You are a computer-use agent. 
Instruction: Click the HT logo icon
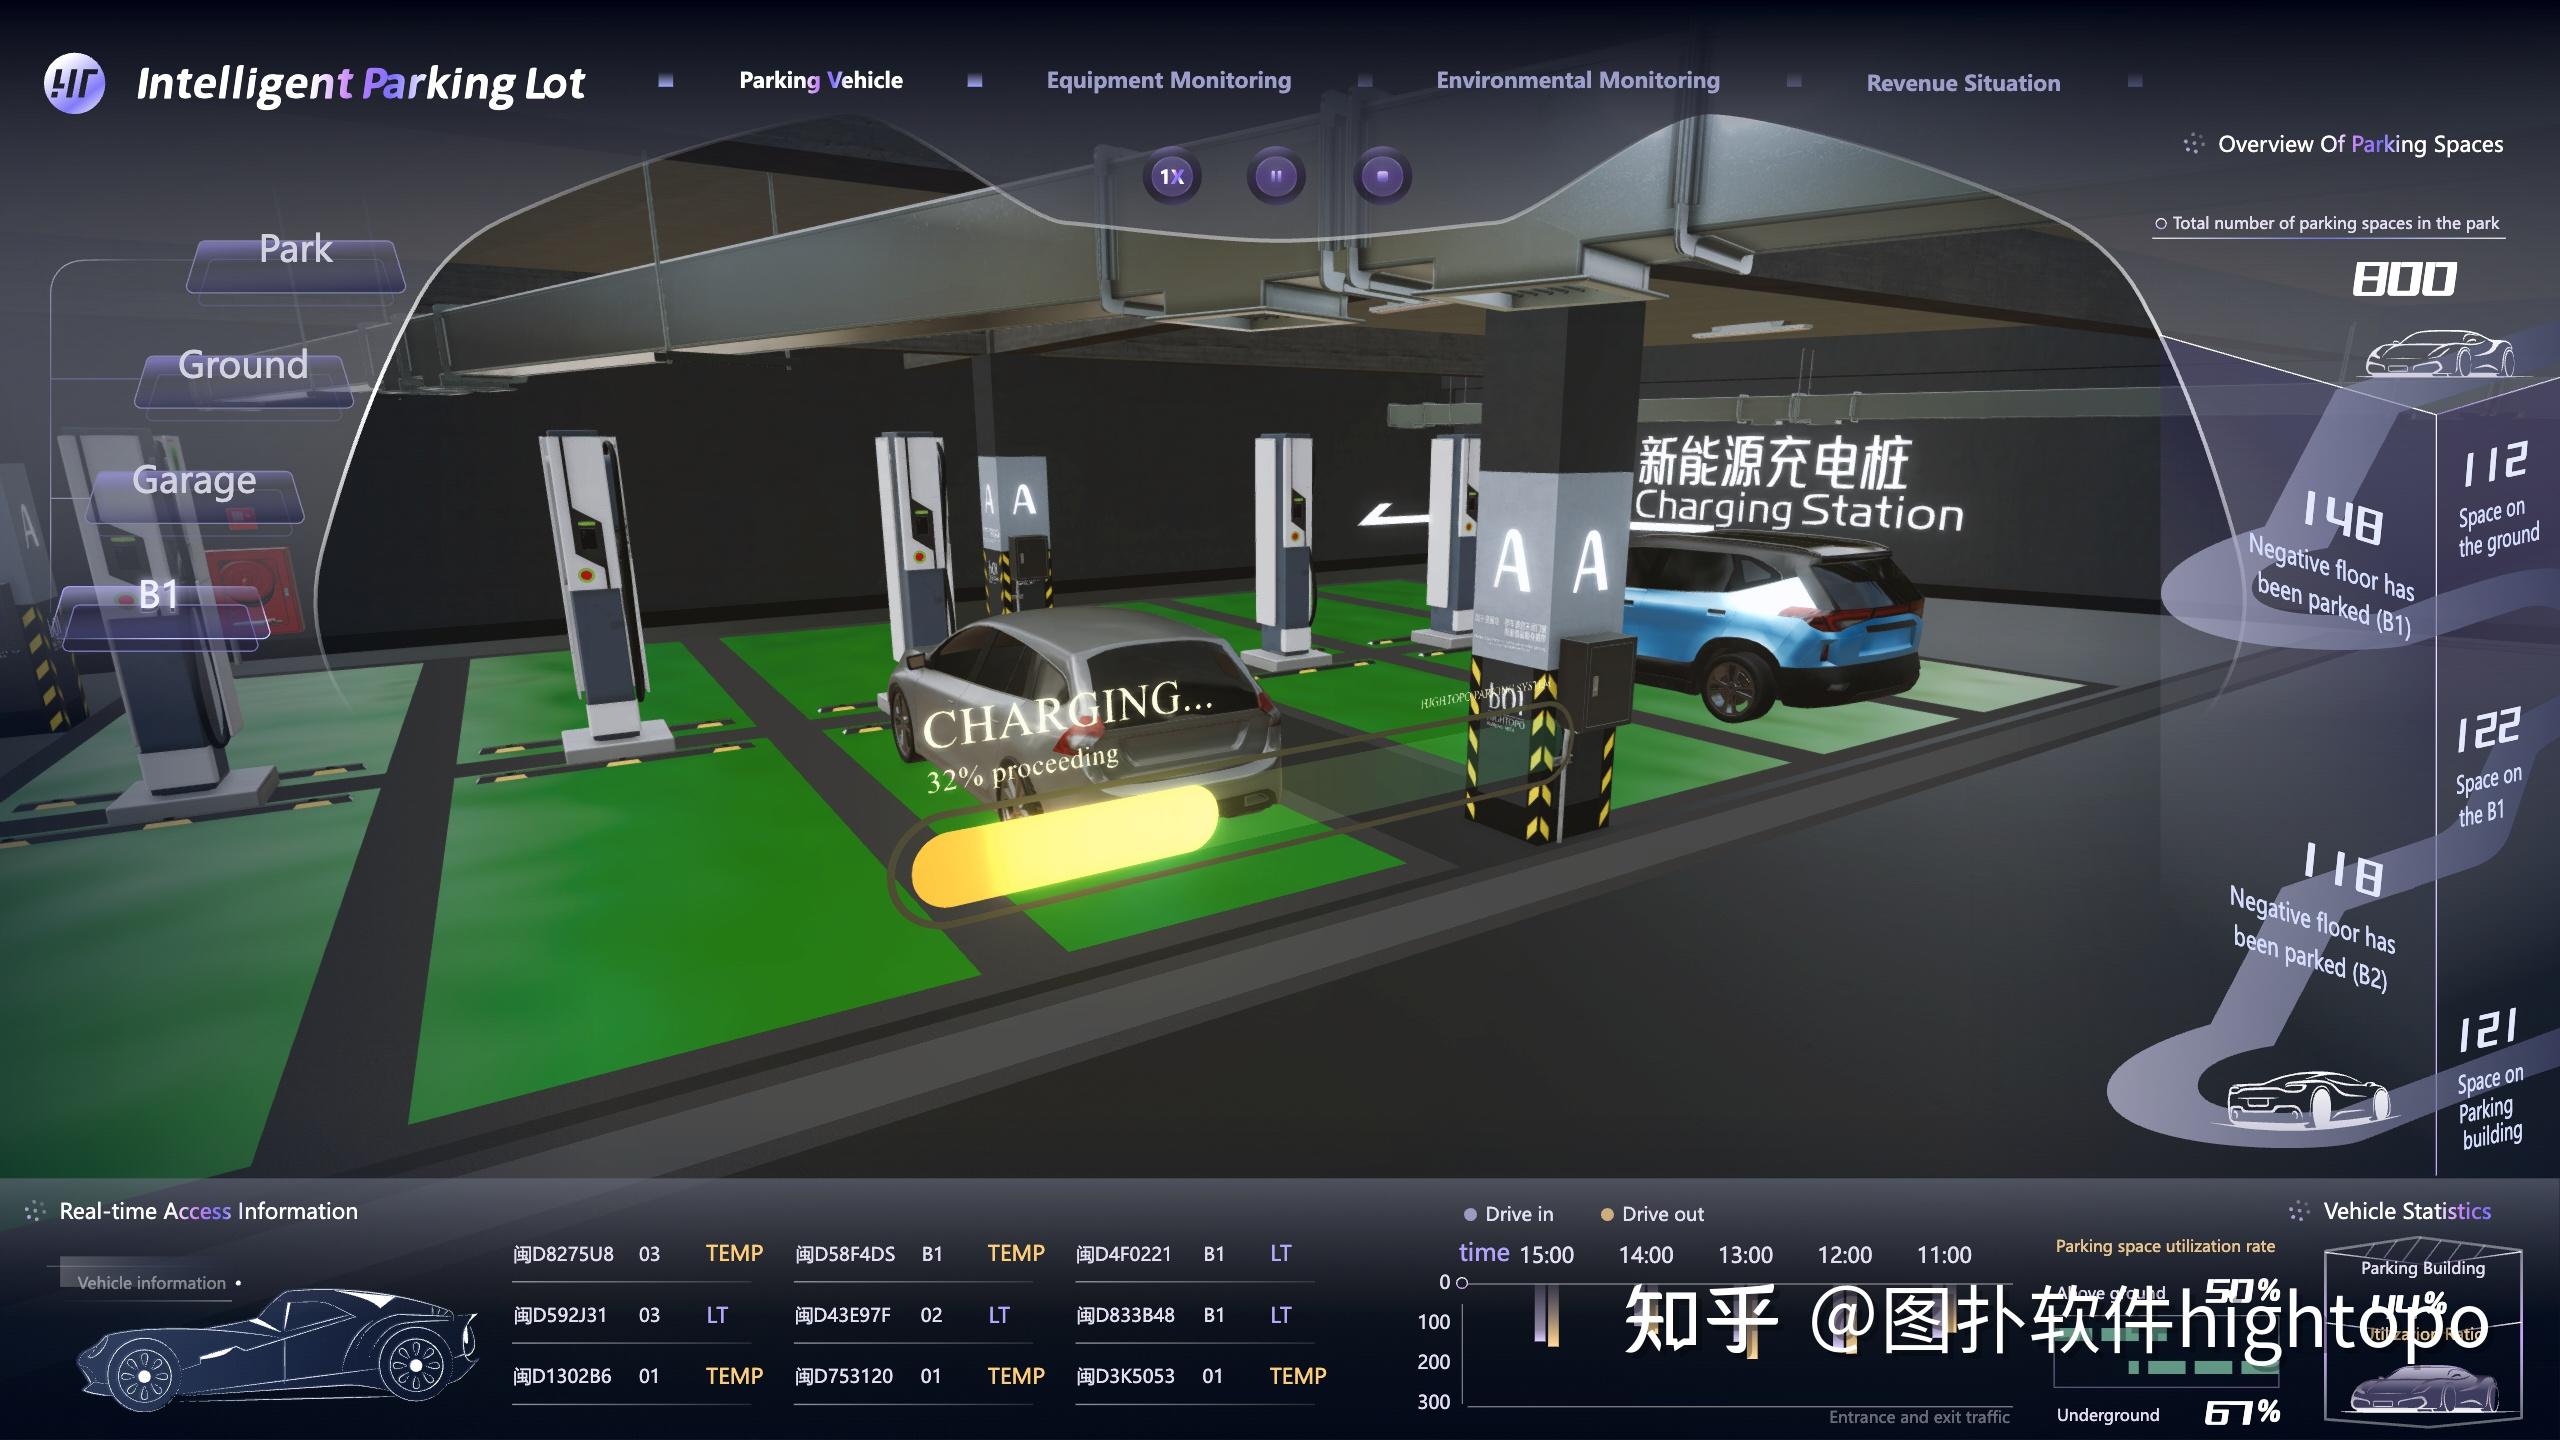(74, 82)
